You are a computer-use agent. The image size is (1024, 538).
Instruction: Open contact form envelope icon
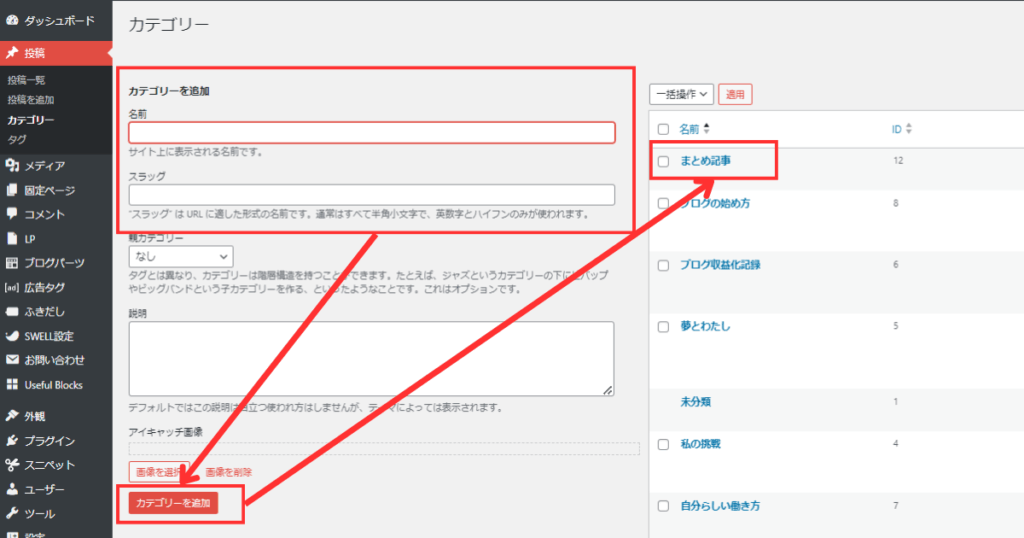[12, 360]
